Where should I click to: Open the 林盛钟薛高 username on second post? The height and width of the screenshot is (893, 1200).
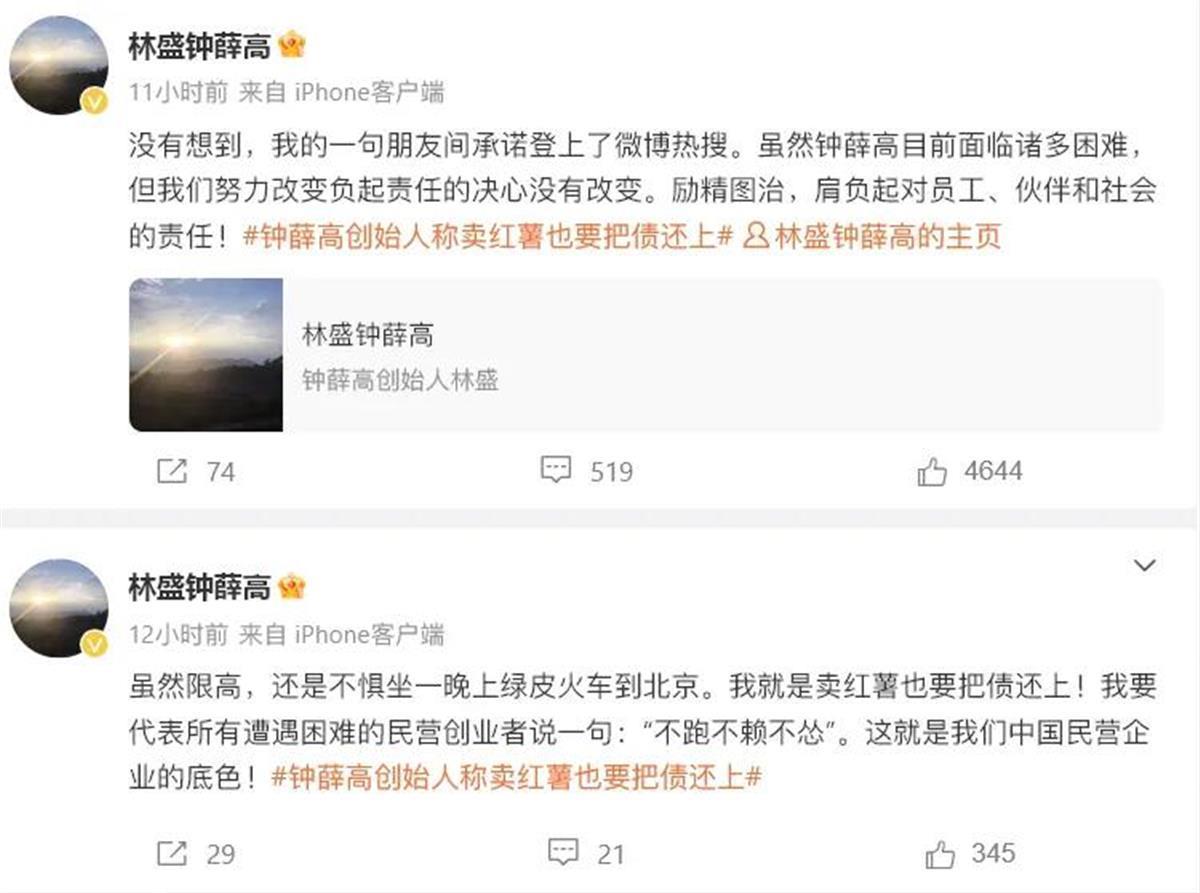(x=199, y=588)
